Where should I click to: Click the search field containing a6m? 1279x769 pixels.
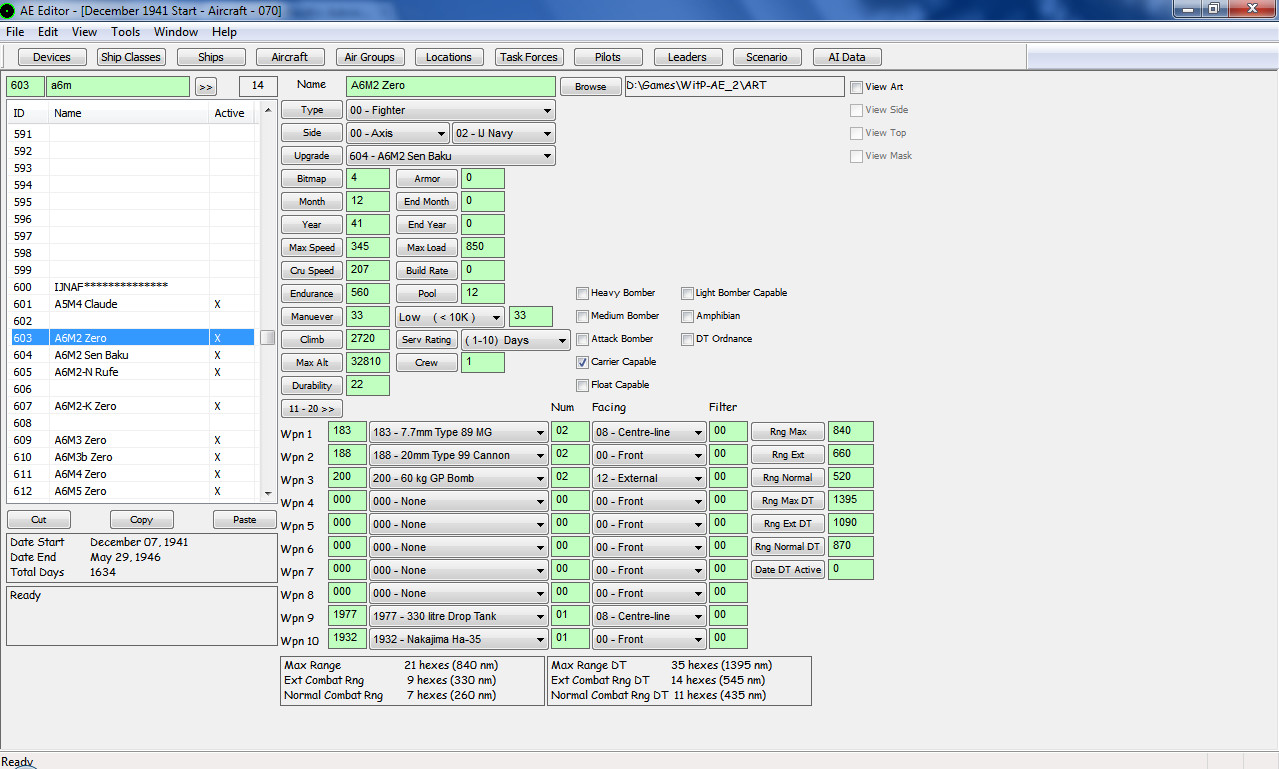point(118,87)
